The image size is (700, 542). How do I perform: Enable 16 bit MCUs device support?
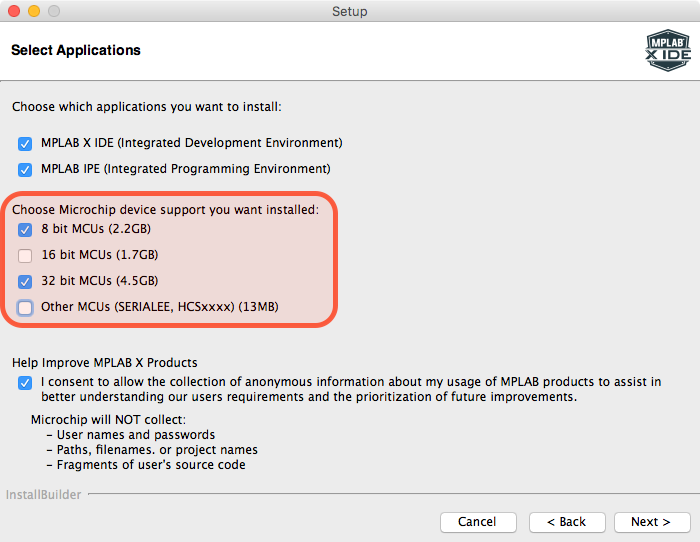pyautogui.click(x=25, y=255)
